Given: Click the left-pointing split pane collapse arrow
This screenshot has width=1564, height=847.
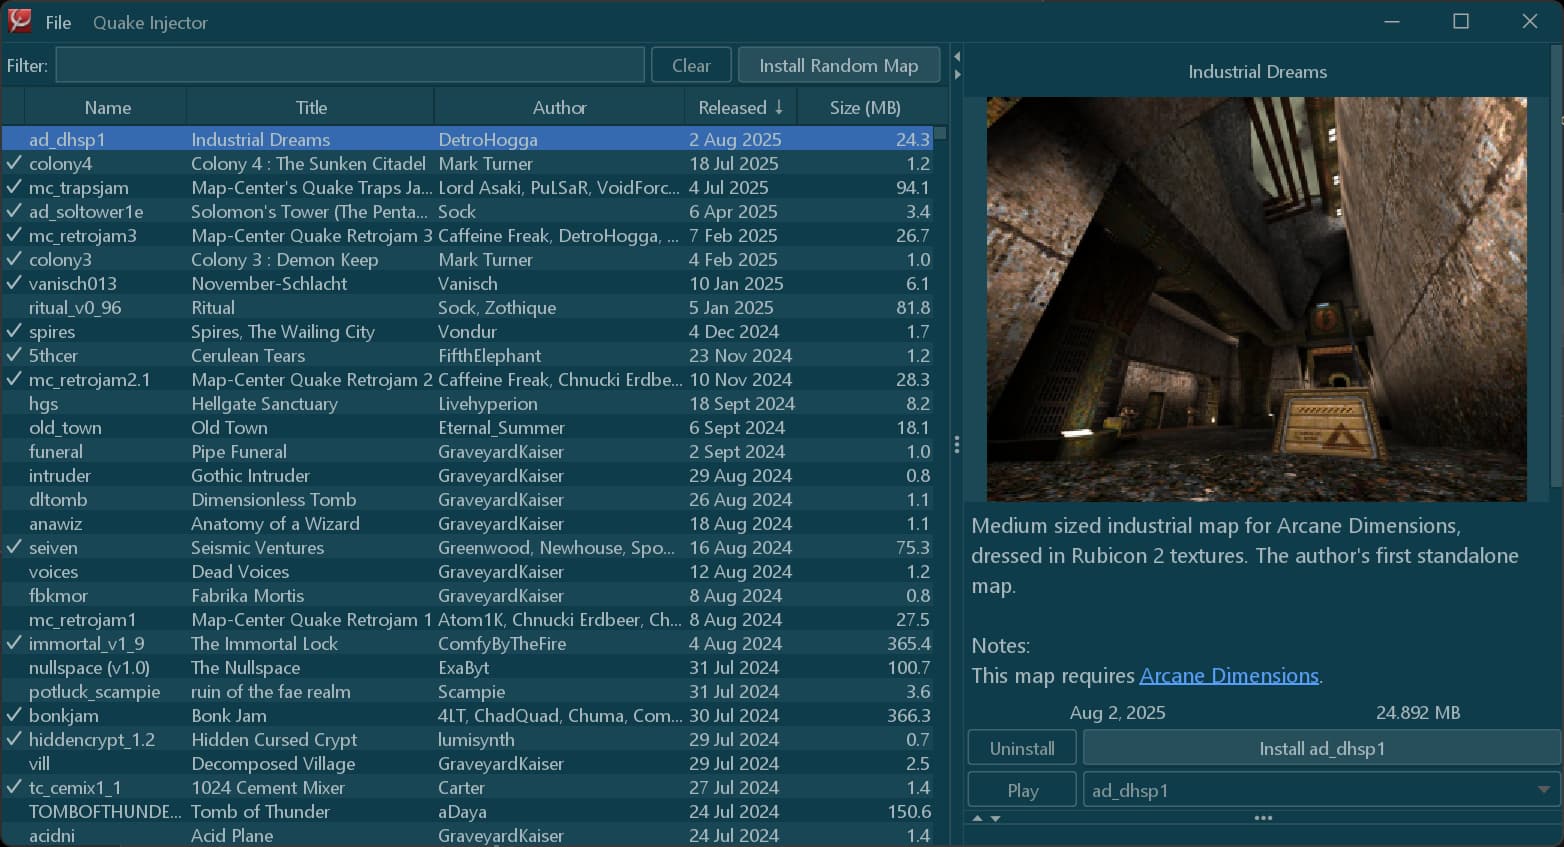Looking at the screenshot, I should tap(957, 56).
